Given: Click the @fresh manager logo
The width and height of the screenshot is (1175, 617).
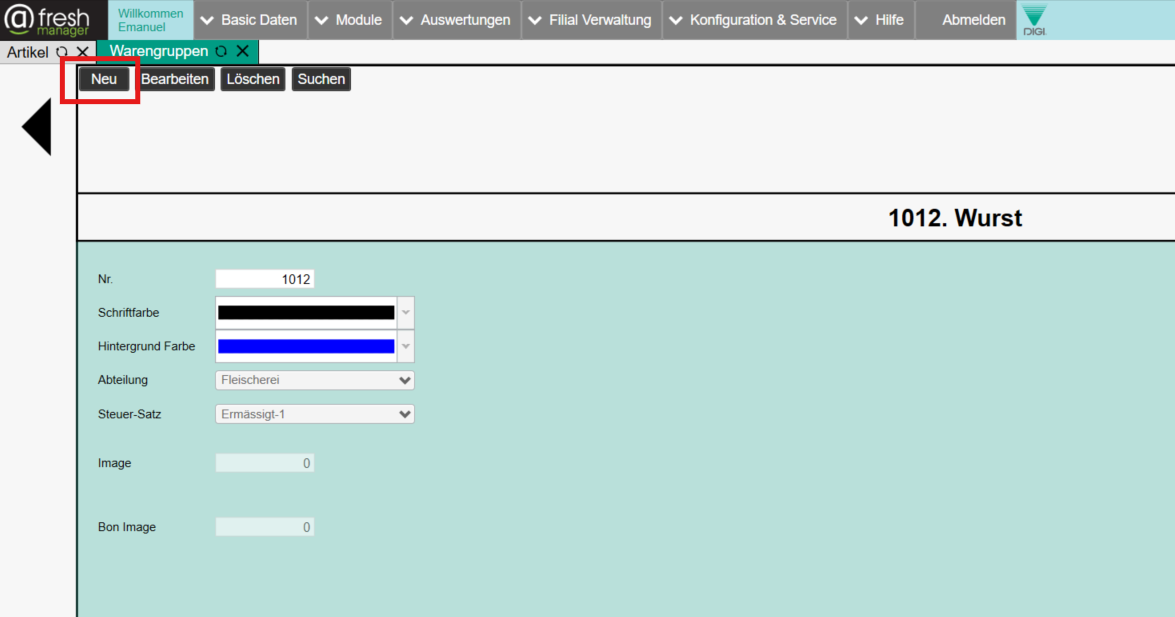Looking at the screenshot, I should (x=45, y=20).
